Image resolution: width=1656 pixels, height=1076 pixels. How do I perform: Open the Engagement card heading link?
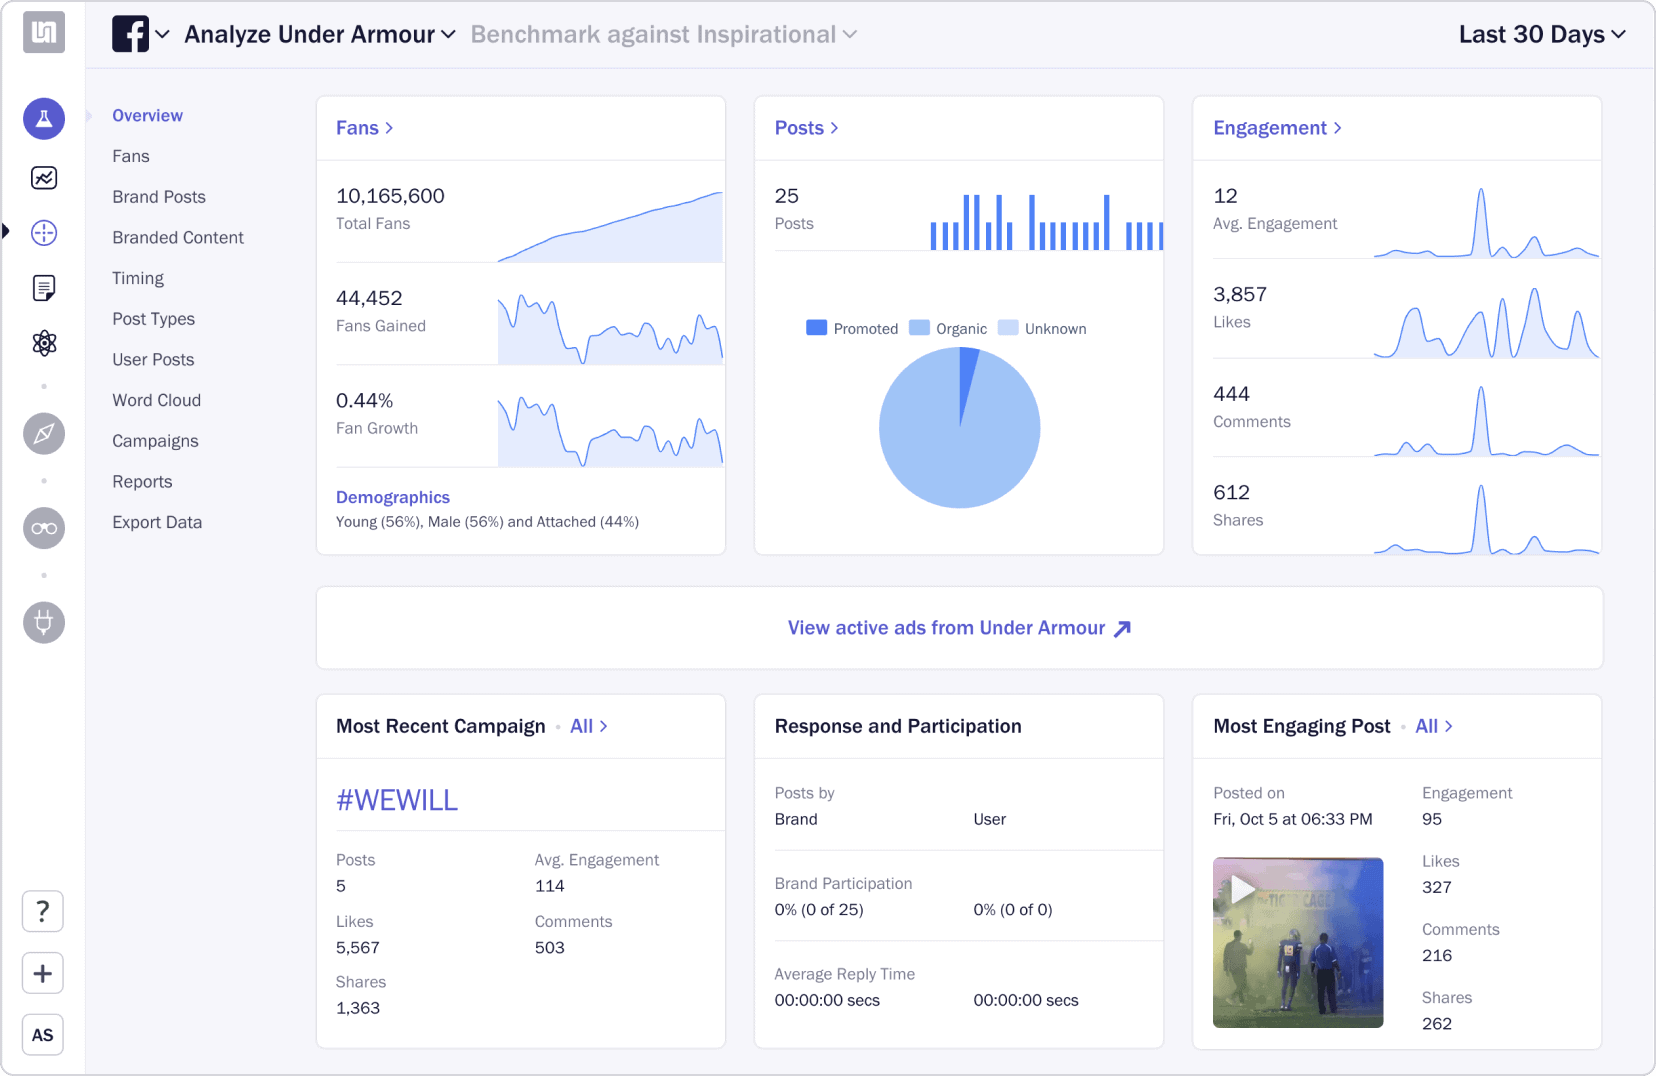[x=1277, y=128]
